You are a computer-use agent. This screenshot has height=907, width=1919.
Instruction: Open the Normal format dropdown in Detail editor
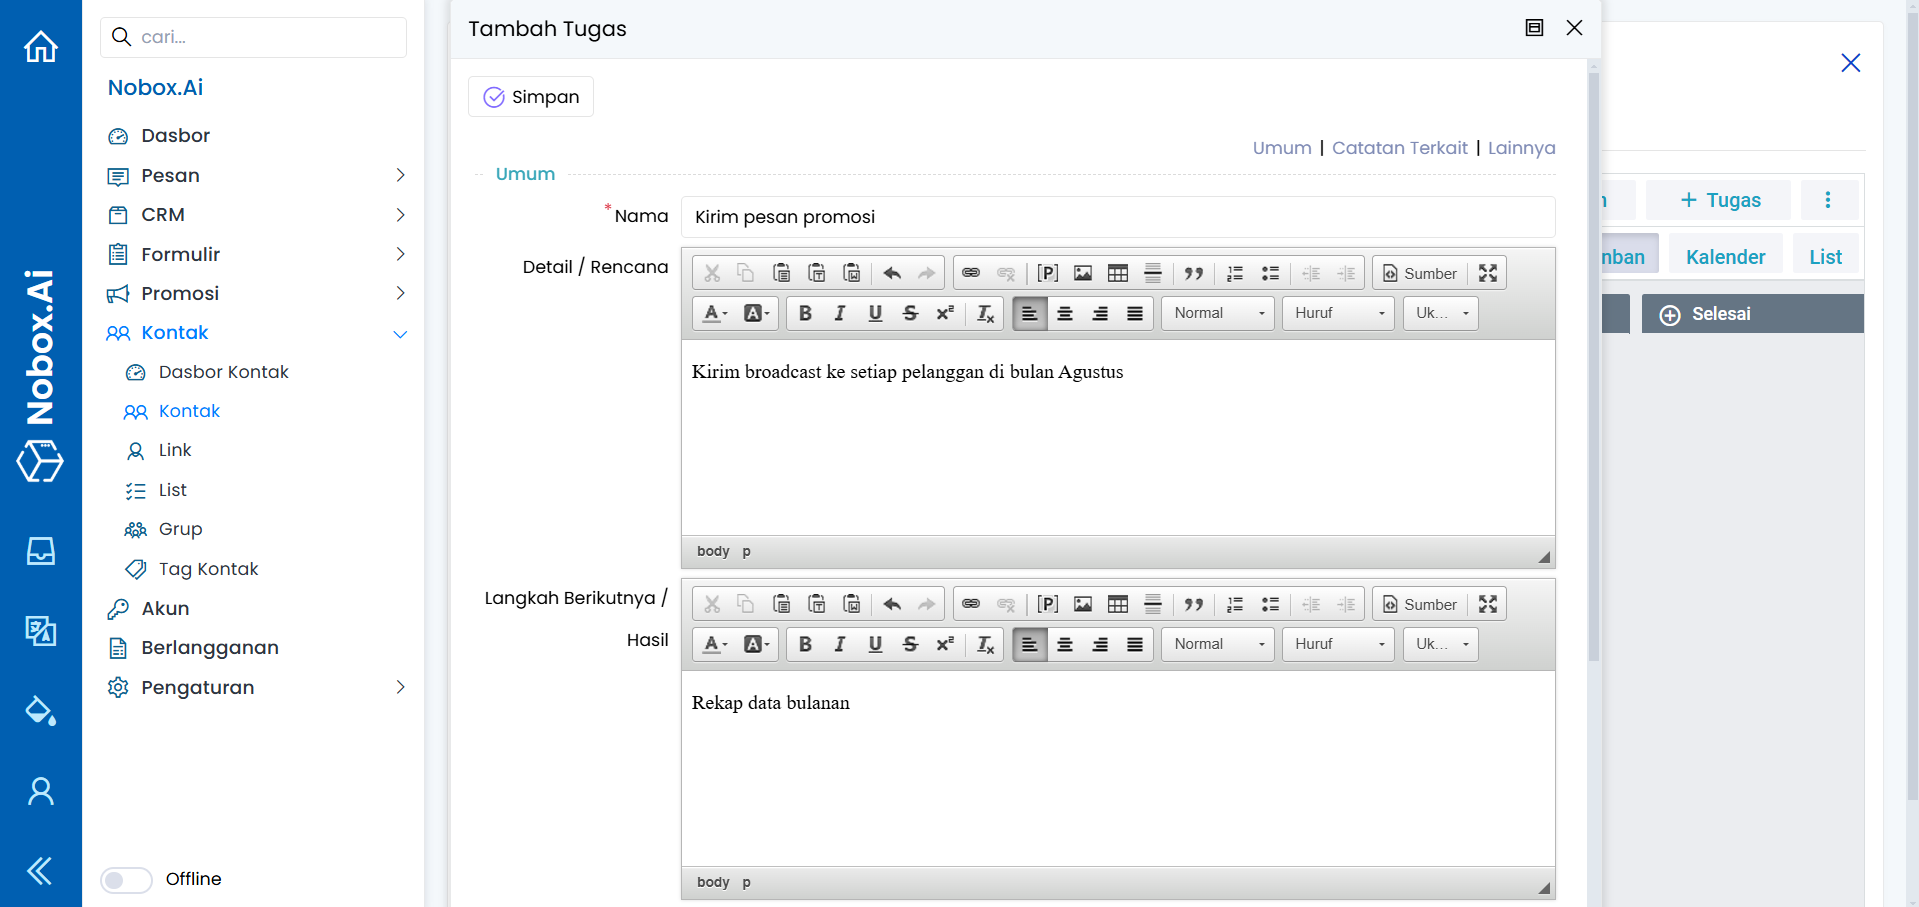(1217, 313)
